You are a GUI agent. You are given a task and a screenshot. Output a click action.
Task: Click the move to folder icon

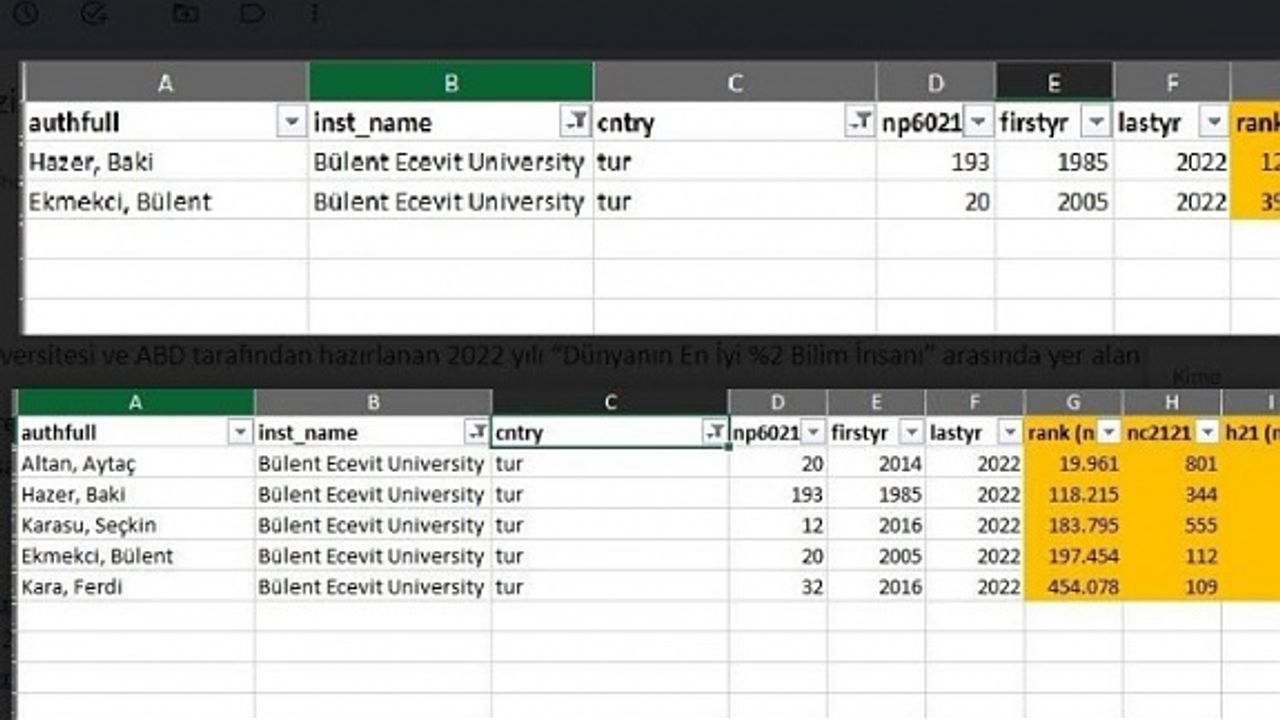(x=184, y=12)
